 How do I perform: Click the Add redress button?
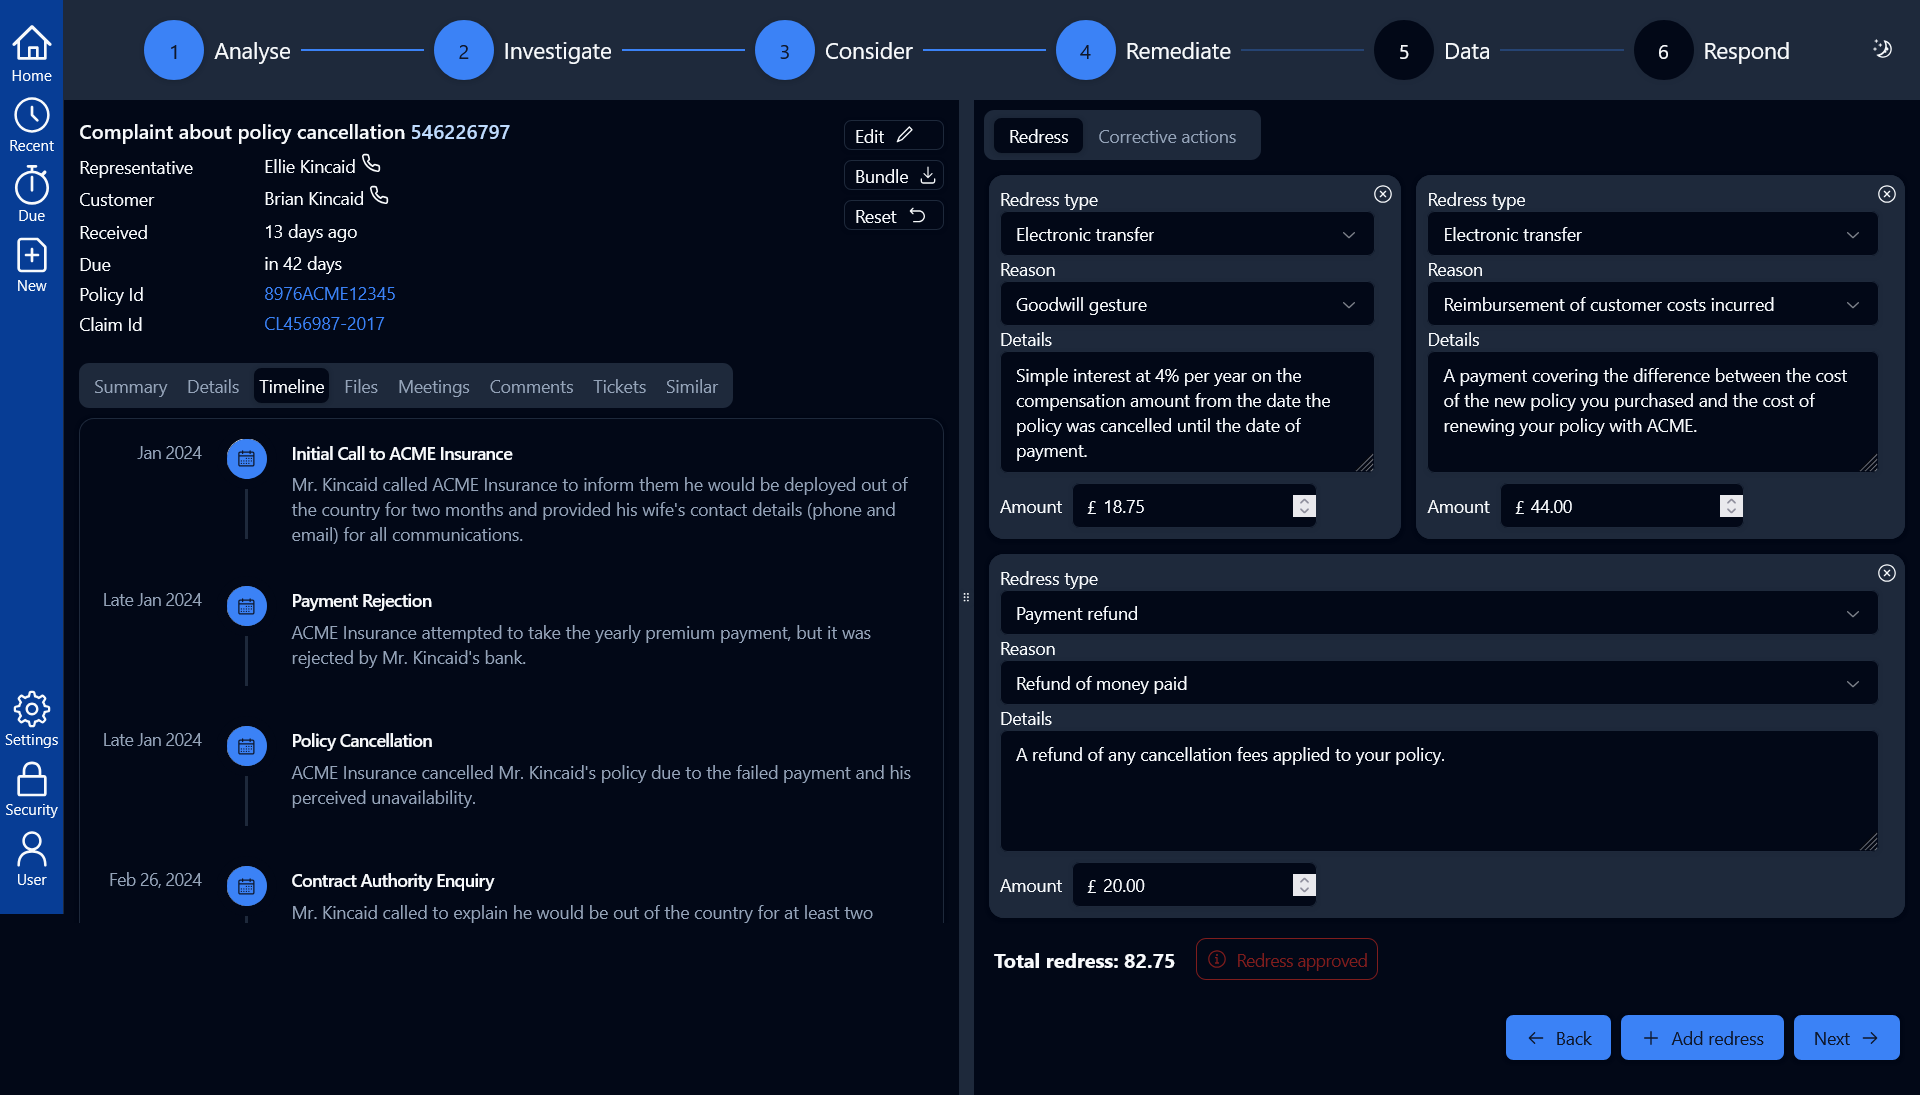click(x=1701, y=1038)
